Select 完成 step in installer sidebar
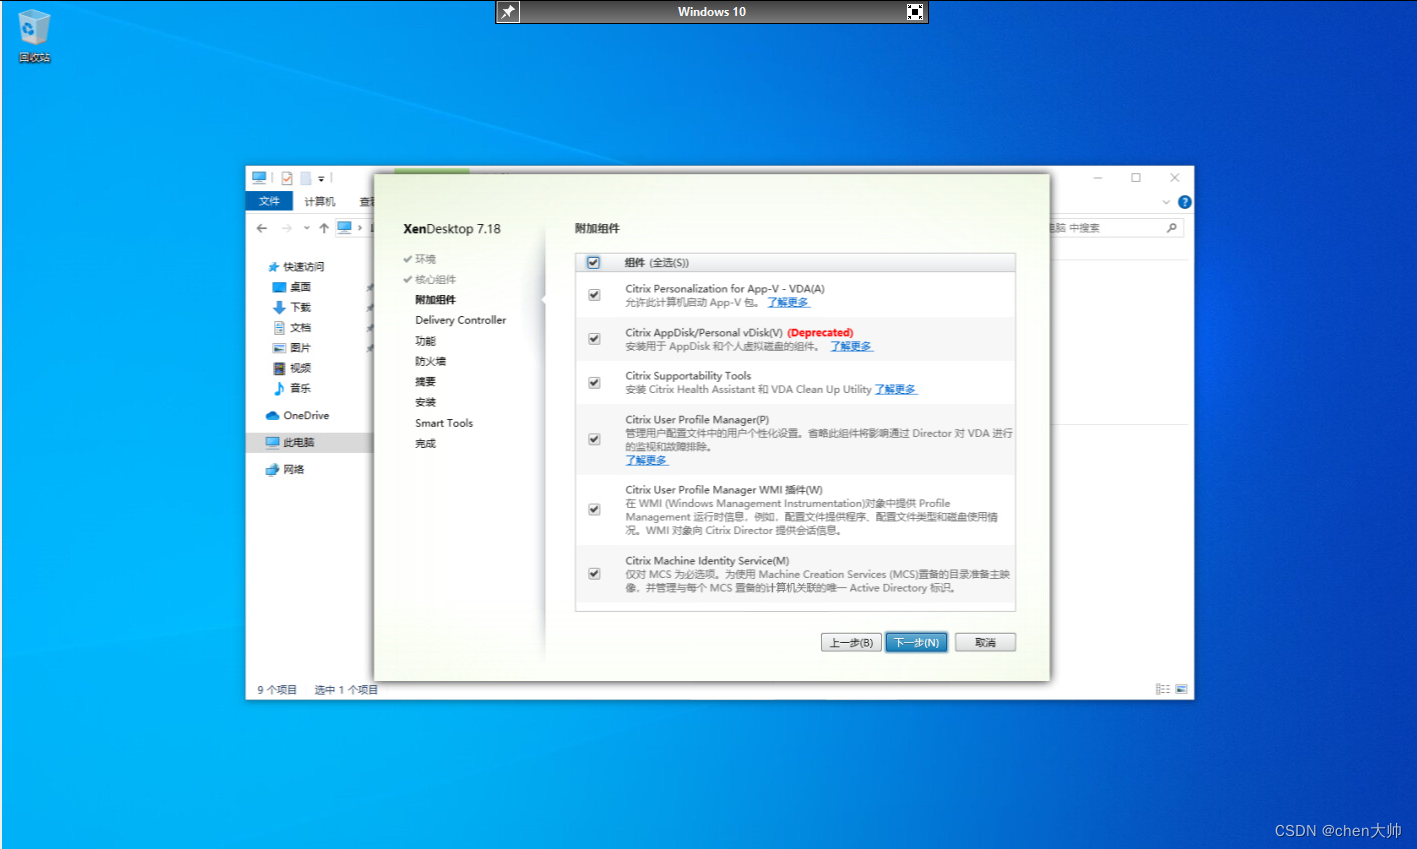 click(x=426, y=443)
